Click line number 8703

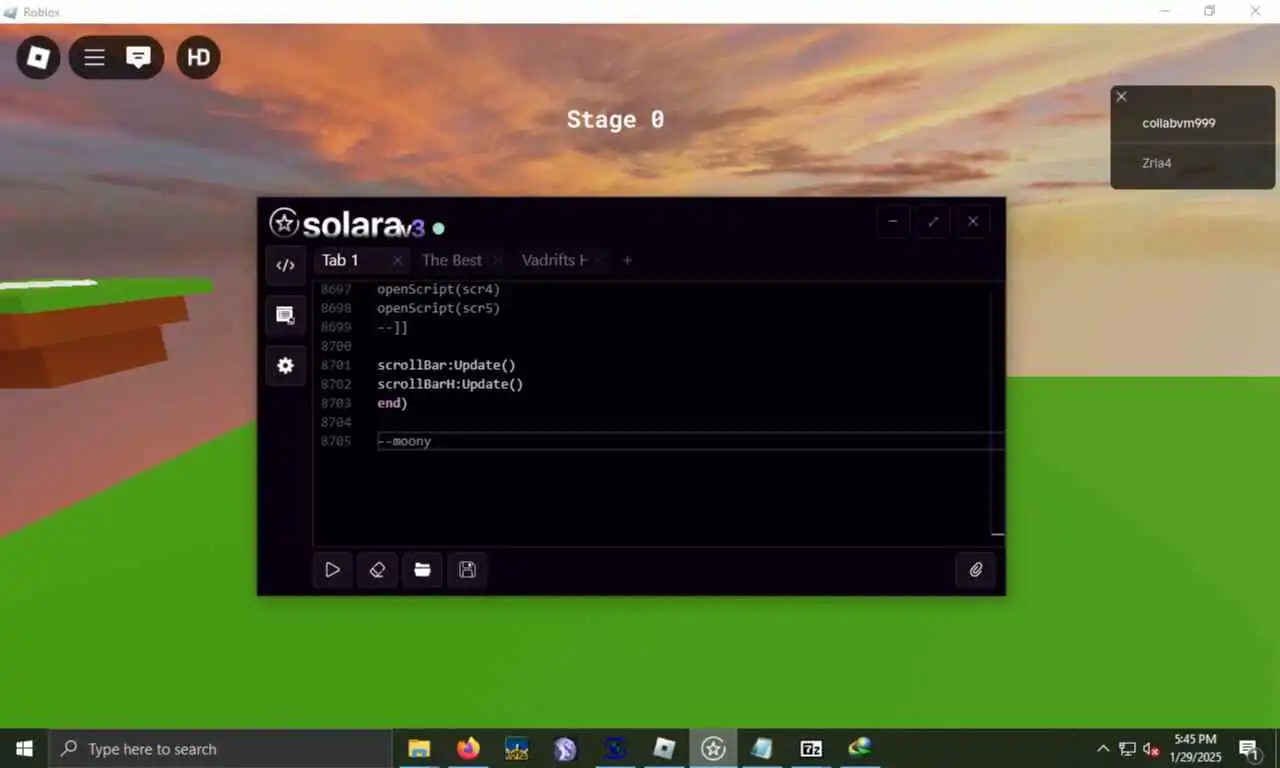point(336,403)
